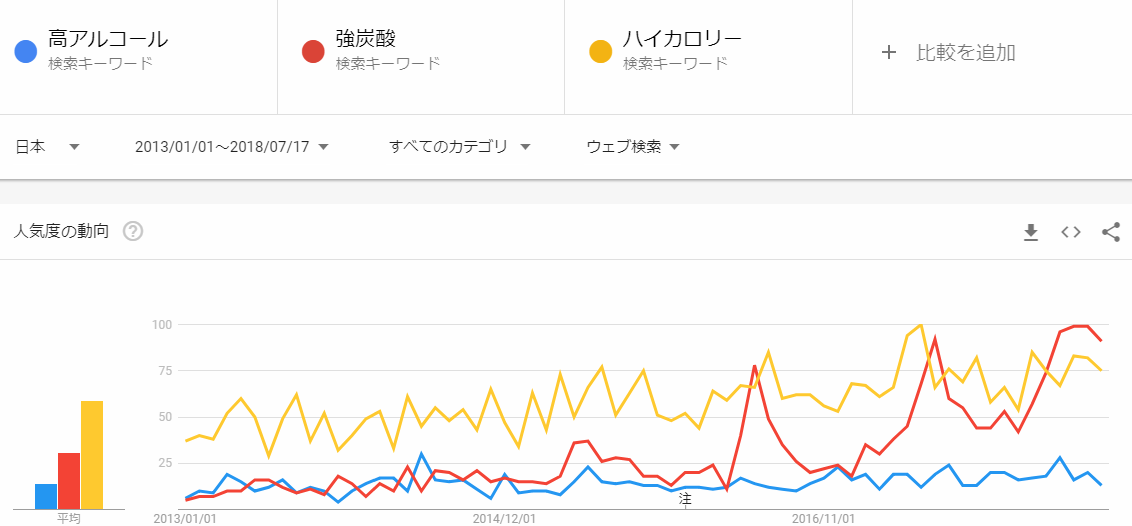Share the trend chart
Viewport: 1132px width, 526px height.
1110,232
